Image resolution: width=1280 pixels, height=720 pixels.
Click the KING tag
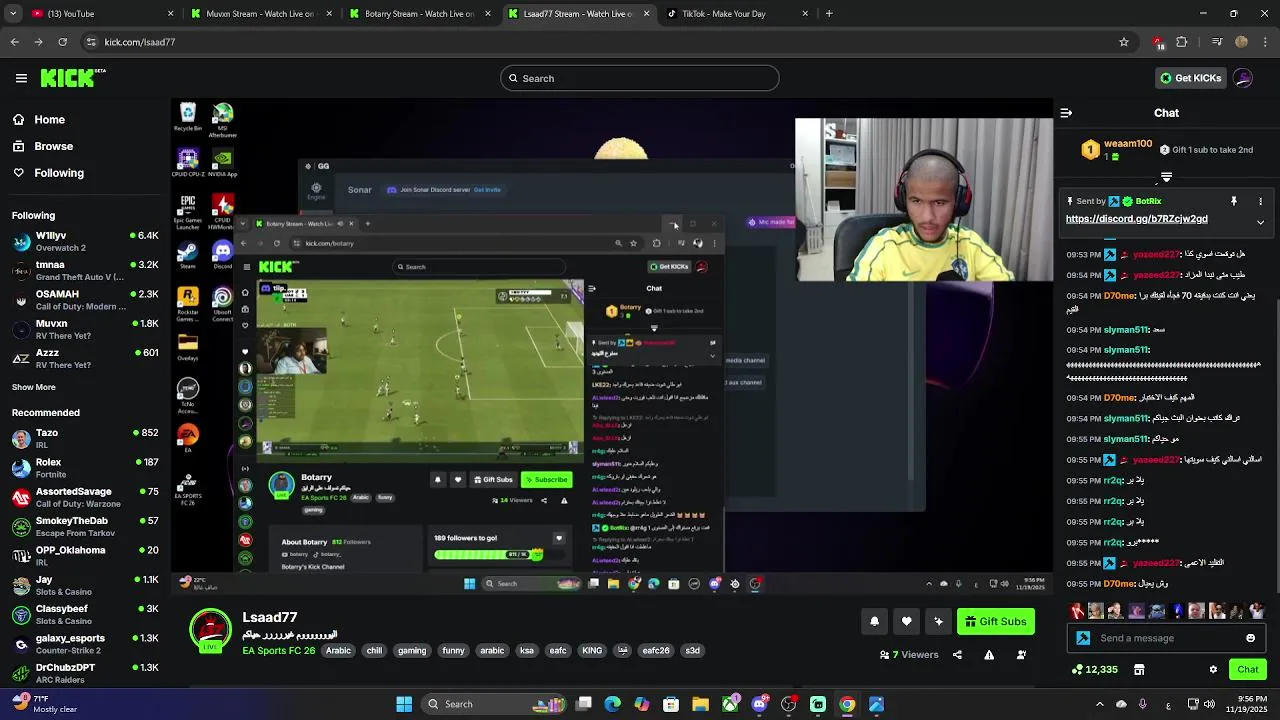tap(592, 651)
